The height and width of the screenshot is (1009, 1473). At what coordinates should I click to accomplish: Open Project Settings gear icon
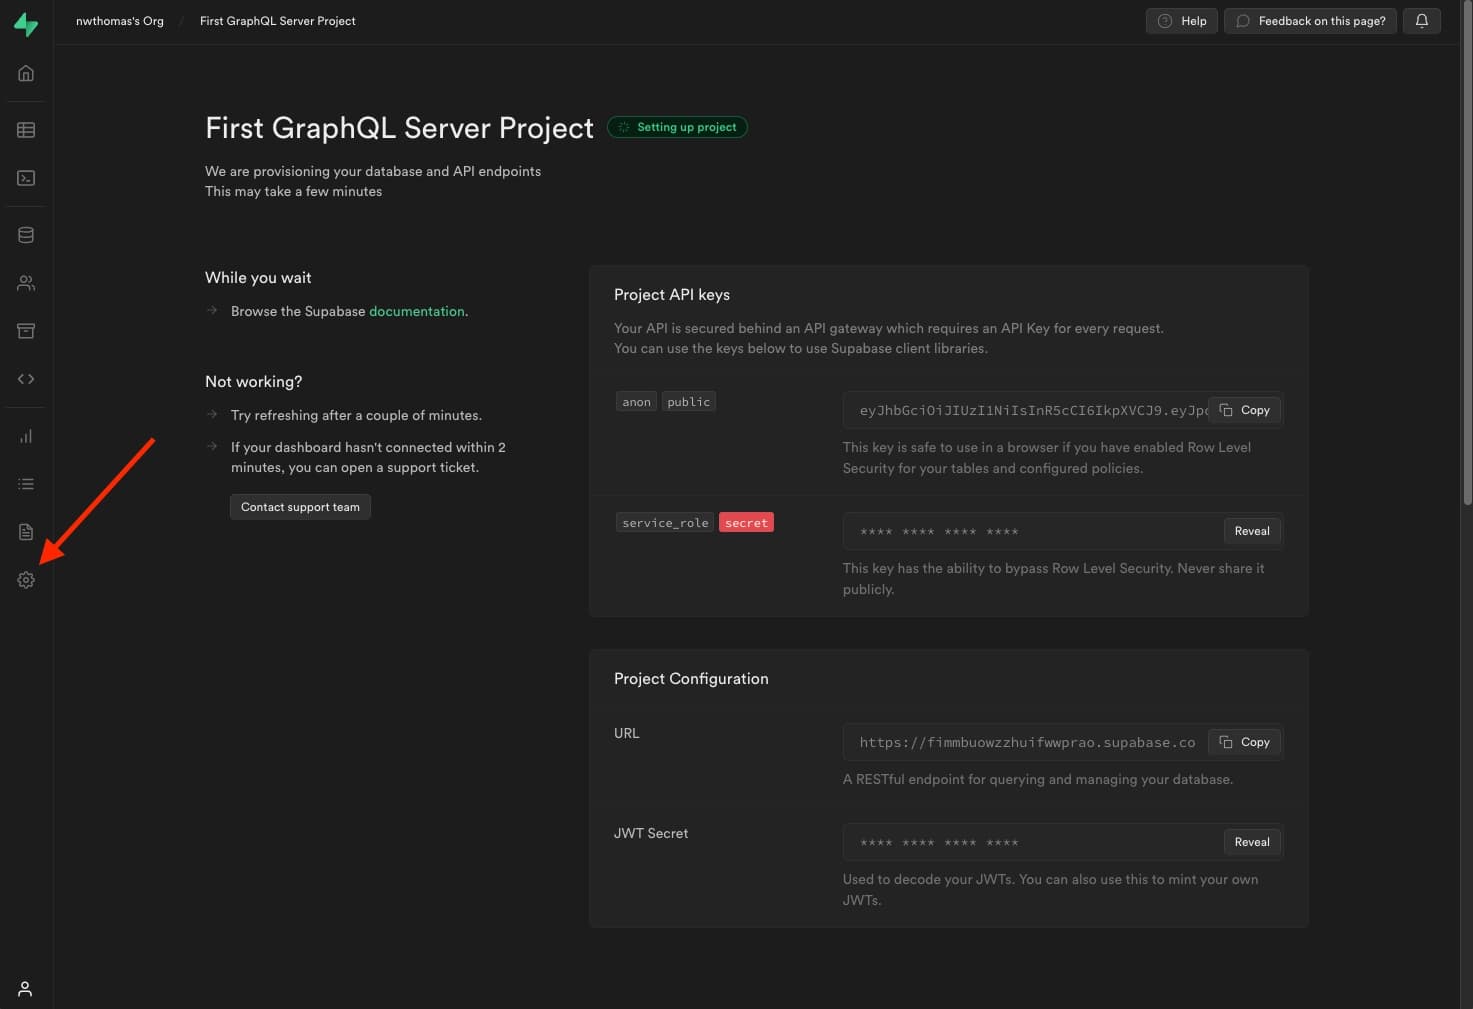click(x=26, y=580)
